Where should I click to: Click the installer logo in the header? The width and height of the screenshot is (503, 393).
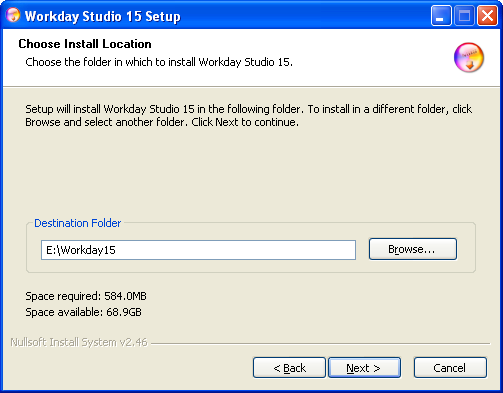pyautogui.click(x=469, y=57)
